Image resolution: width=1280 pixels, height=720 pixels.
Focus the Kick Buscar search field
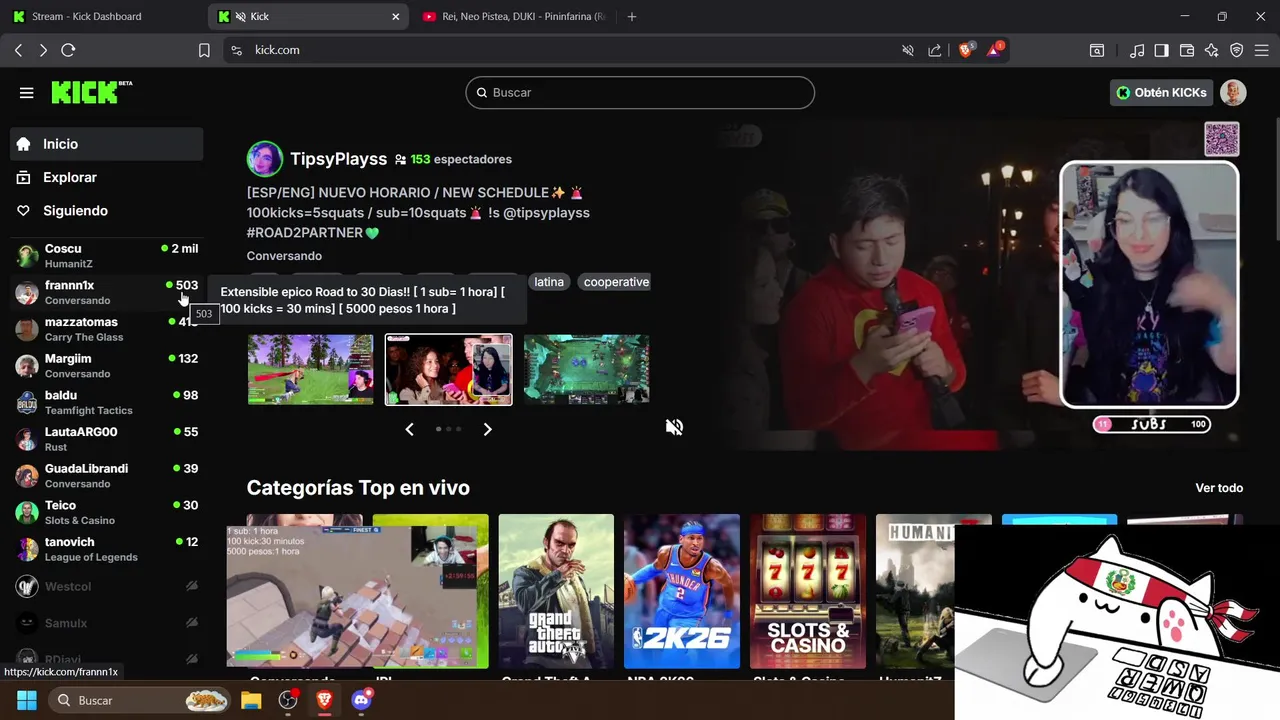tap(640, 92)
